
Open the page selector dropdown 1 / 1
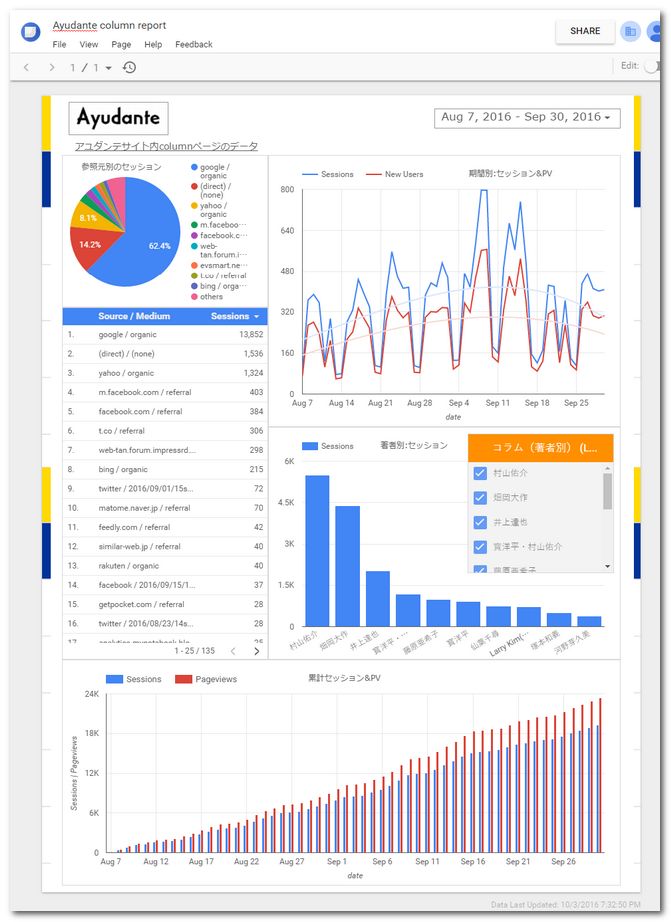point(91,68)
